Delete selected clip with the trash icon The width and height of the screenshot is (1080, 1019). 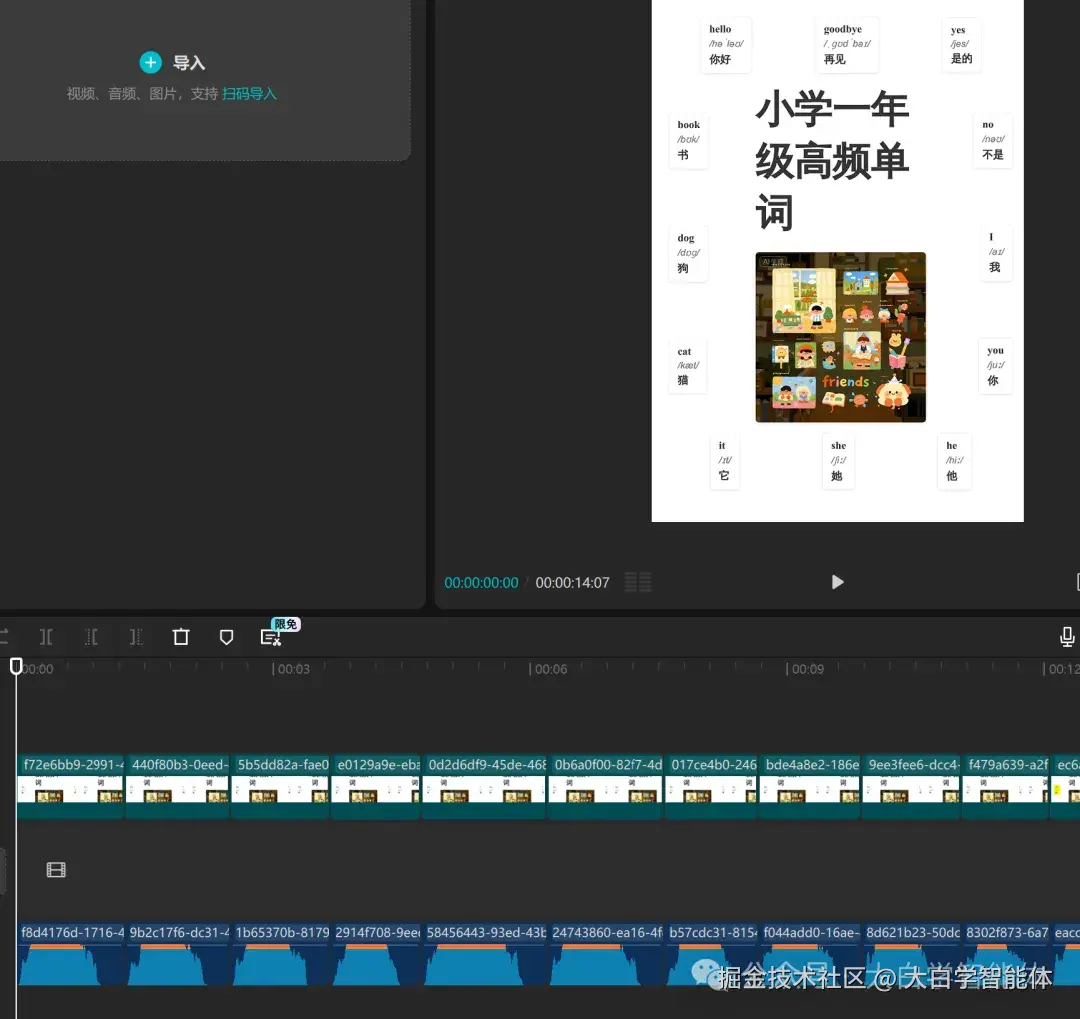[181, 637]
